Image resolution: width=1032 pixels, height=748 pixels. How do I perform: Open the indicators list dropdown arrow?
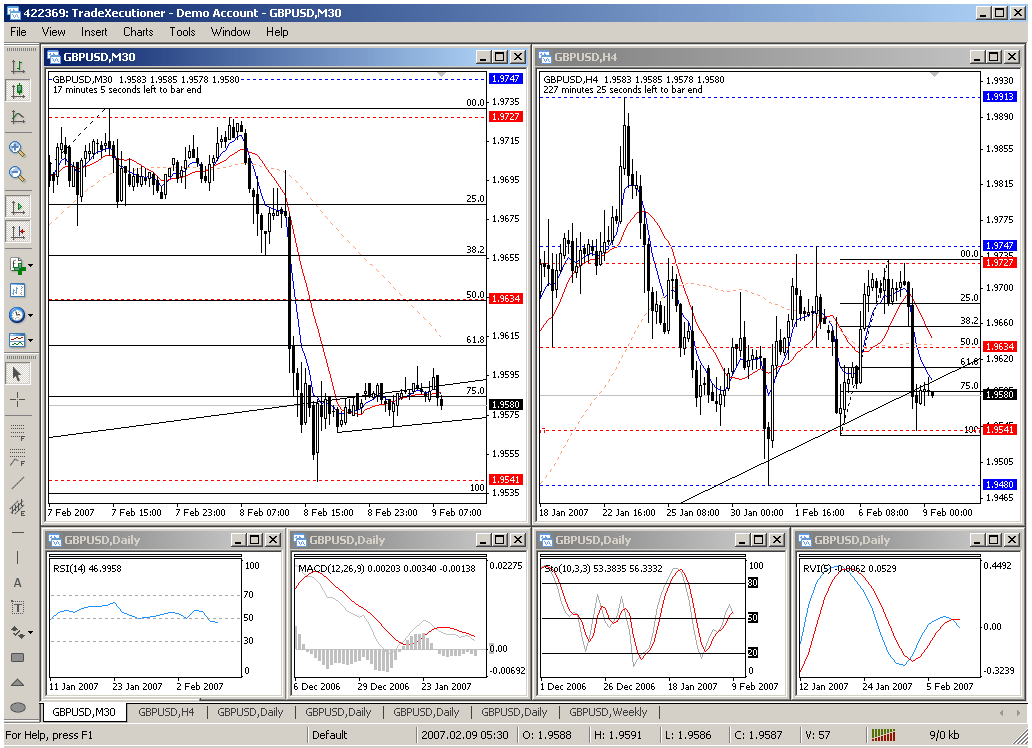click(x=30, y=265)
